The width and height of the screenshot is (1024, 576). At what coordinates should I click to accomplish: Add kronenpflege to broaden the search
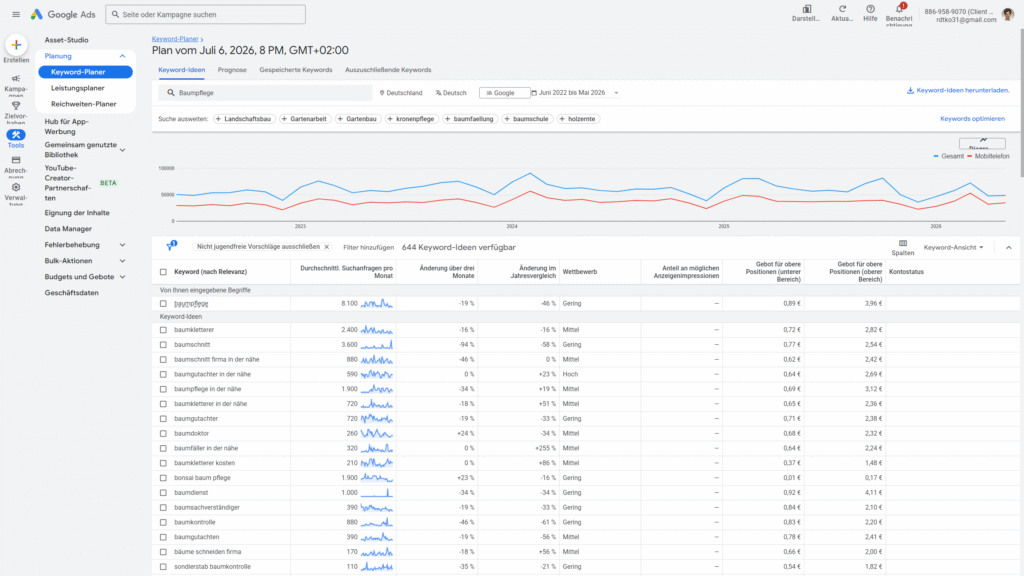point(410,119)
